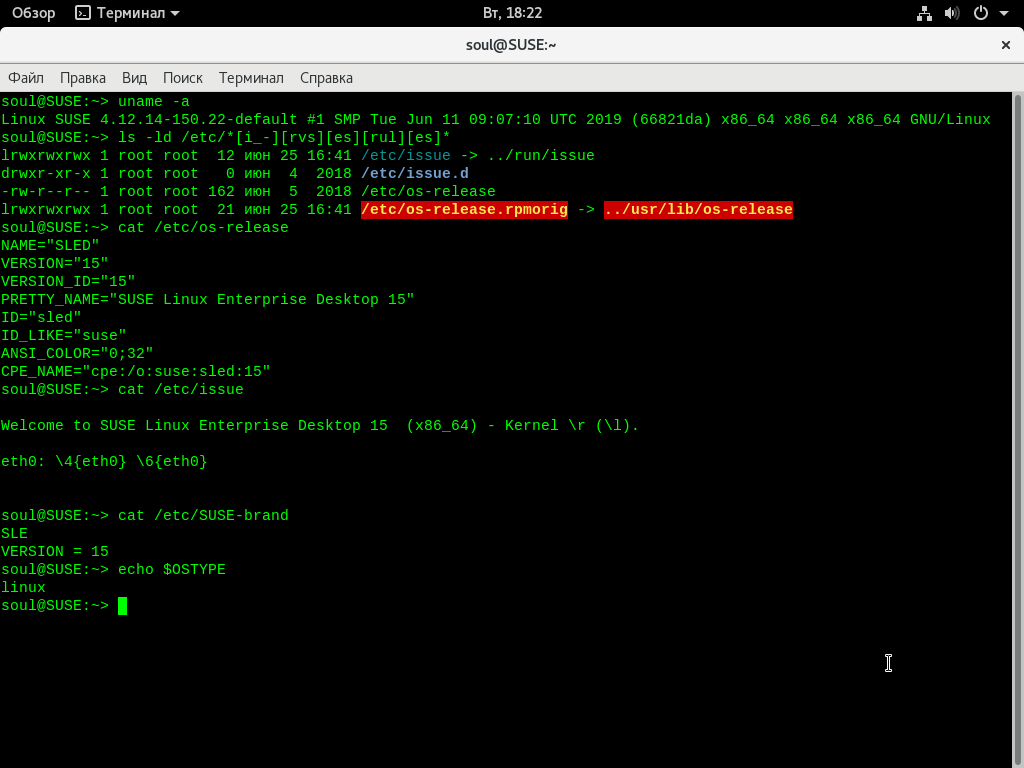Screen dimensions: 1024x768
Task: Click the 'cat /etc/issue' command
Action: click(181, 390)
